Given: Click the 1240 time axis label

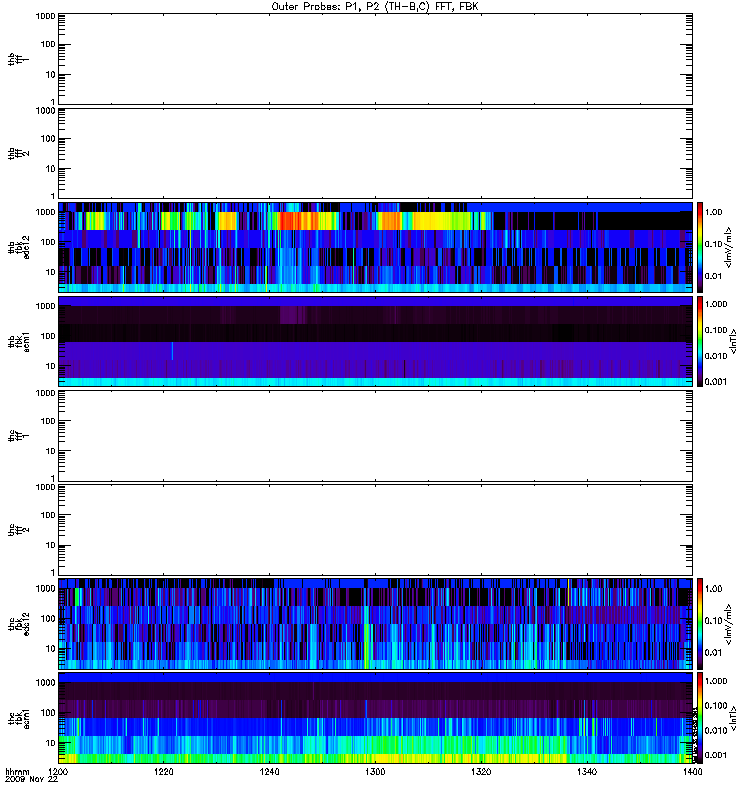Looking at the screenshot, I should tap(269, 772).
